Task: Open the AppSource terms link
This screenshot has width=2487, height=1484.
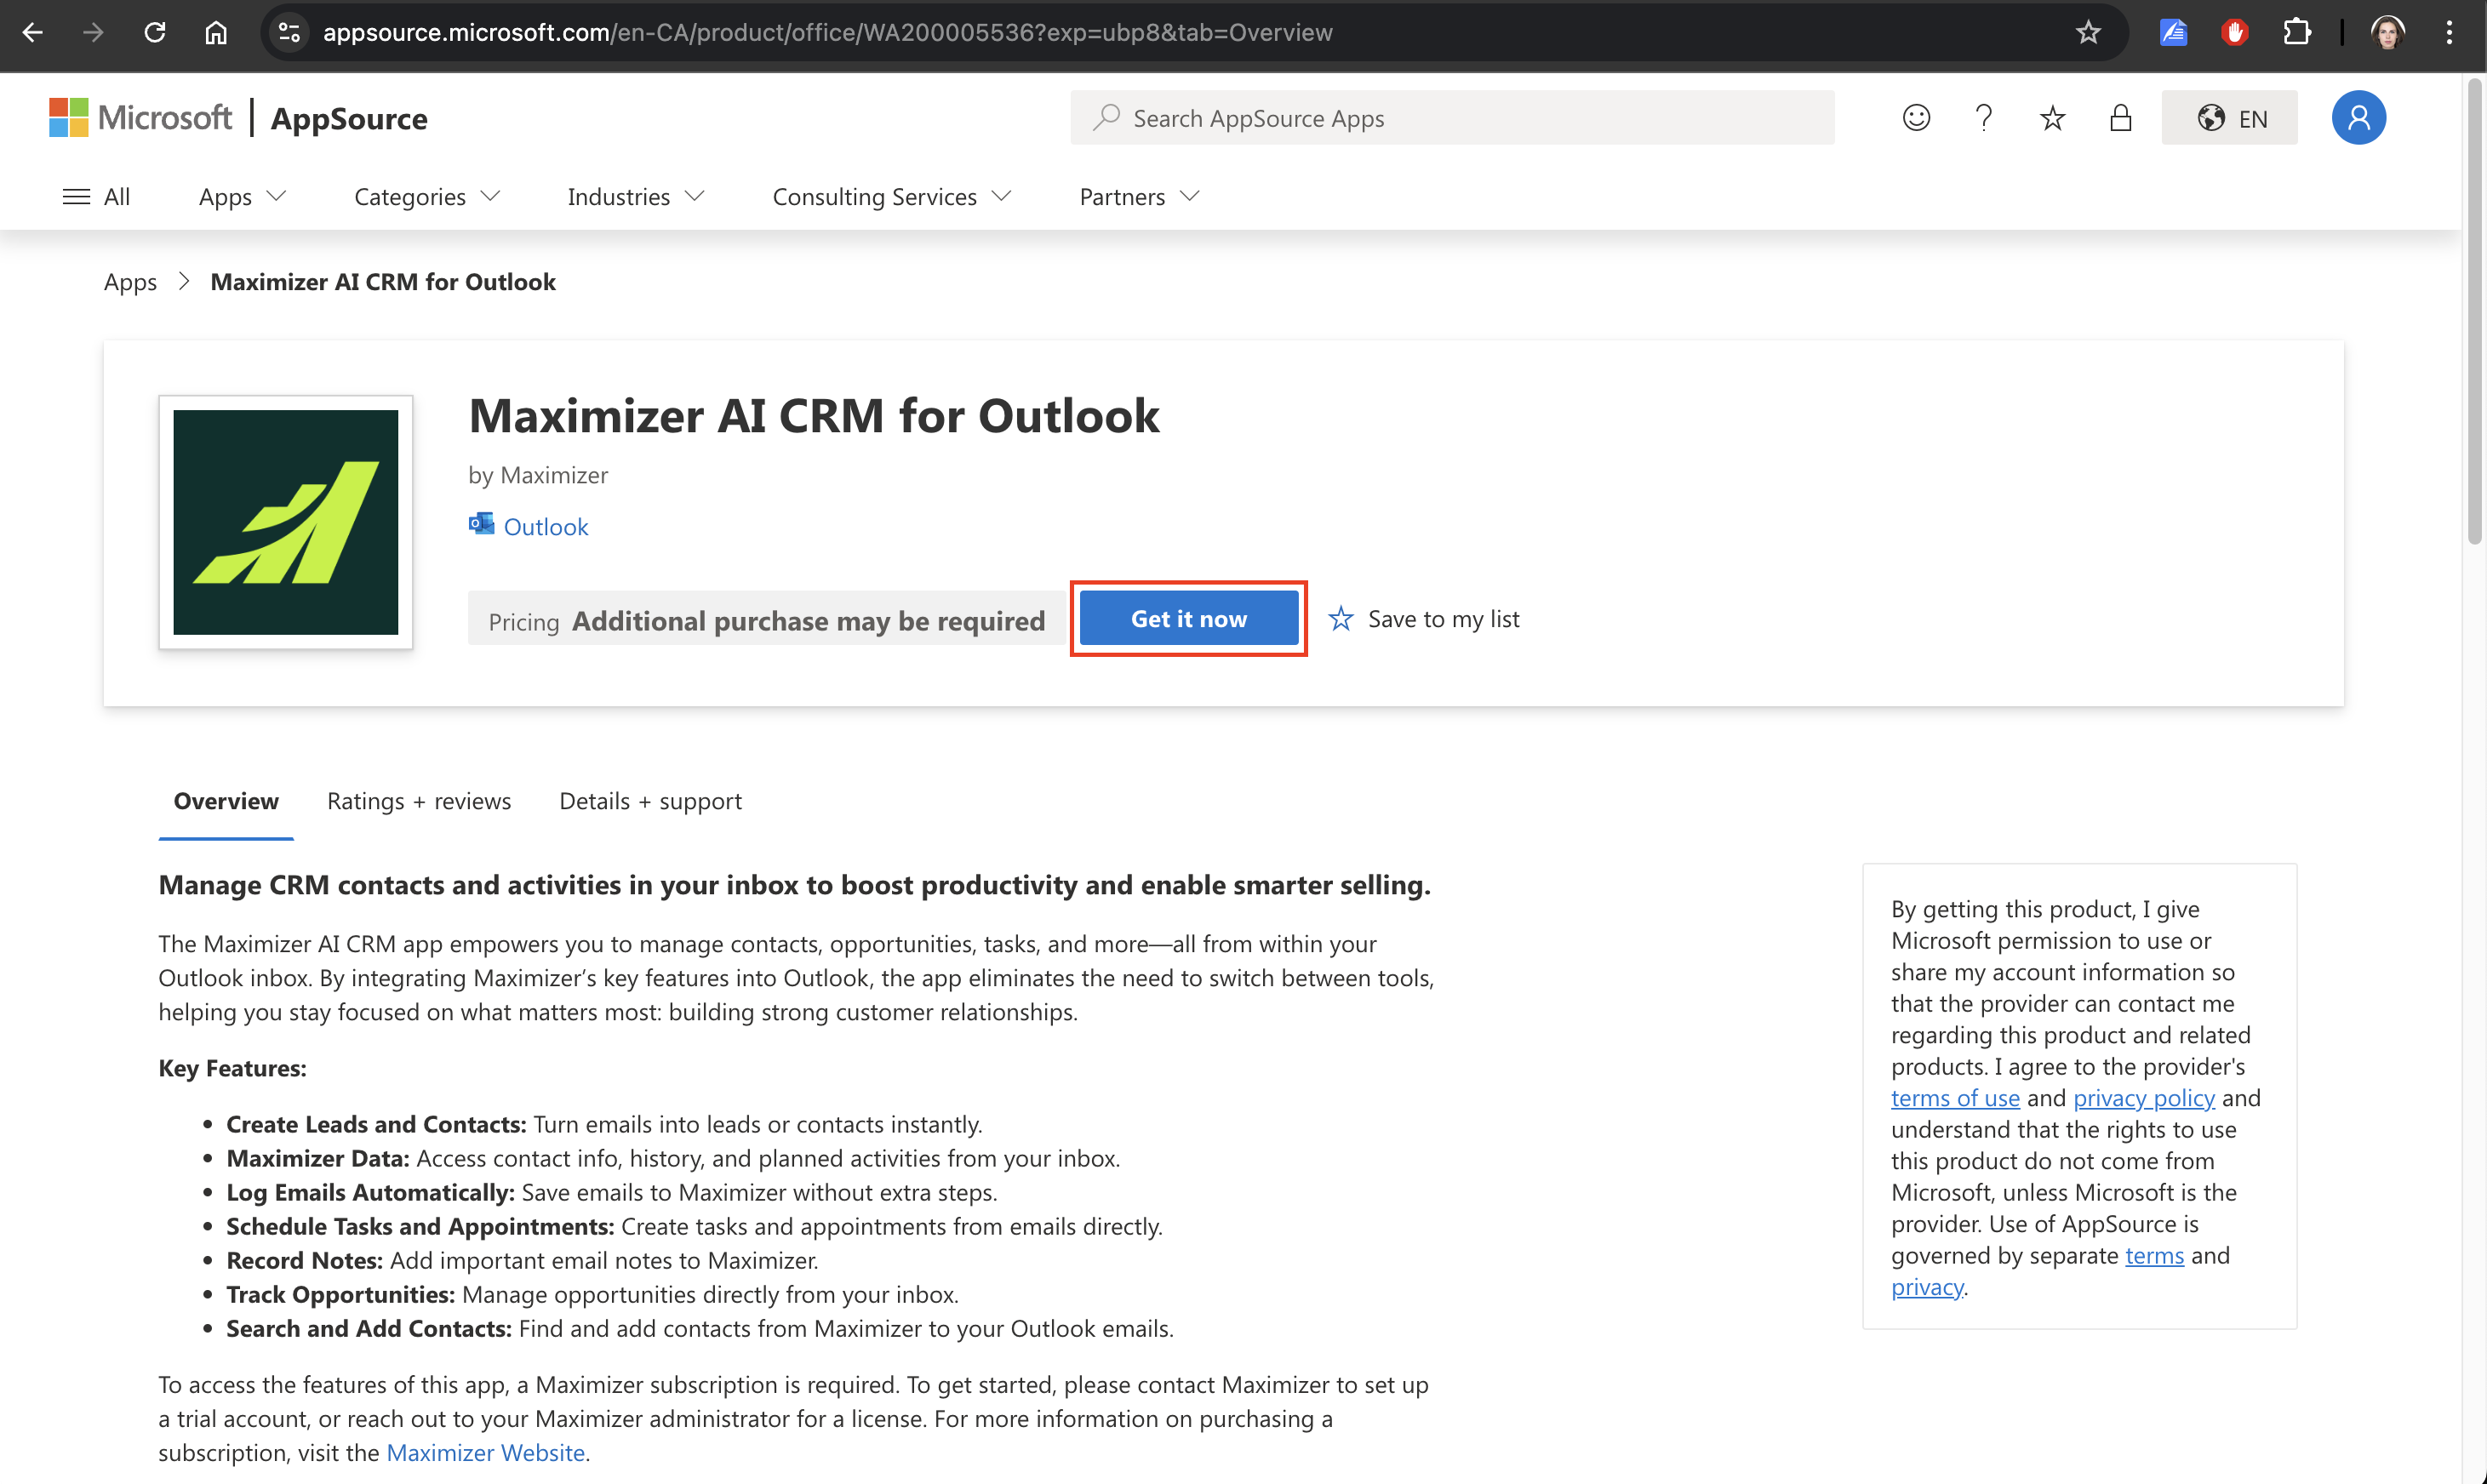Action: coord(2154,1255)
